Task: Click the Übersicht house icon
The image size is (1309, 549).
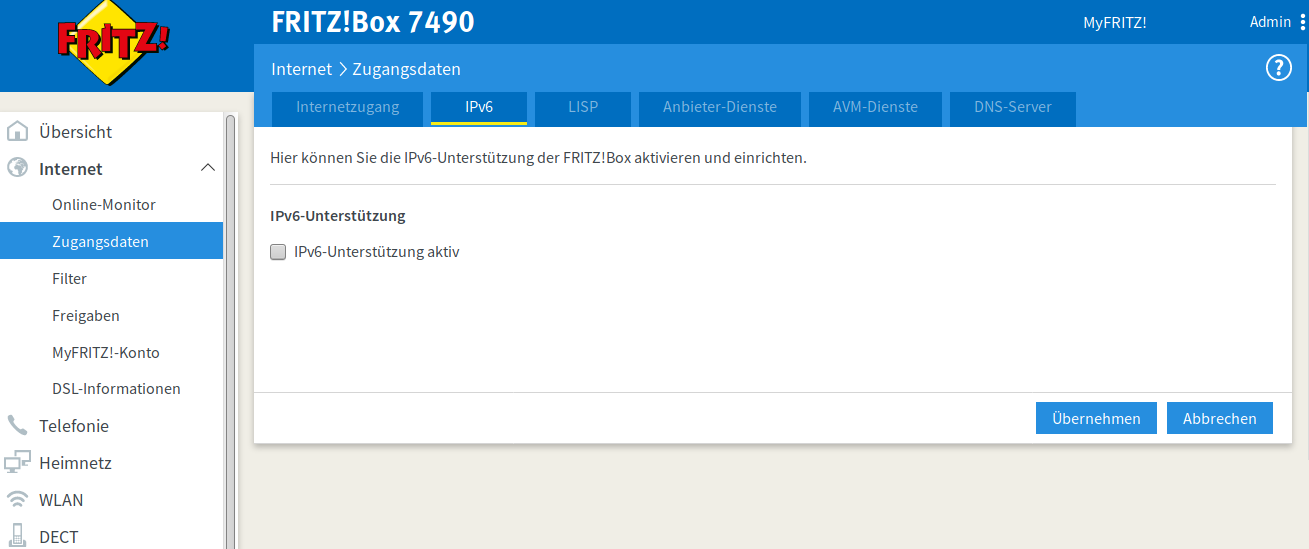Action: click(x=17, y=131)
